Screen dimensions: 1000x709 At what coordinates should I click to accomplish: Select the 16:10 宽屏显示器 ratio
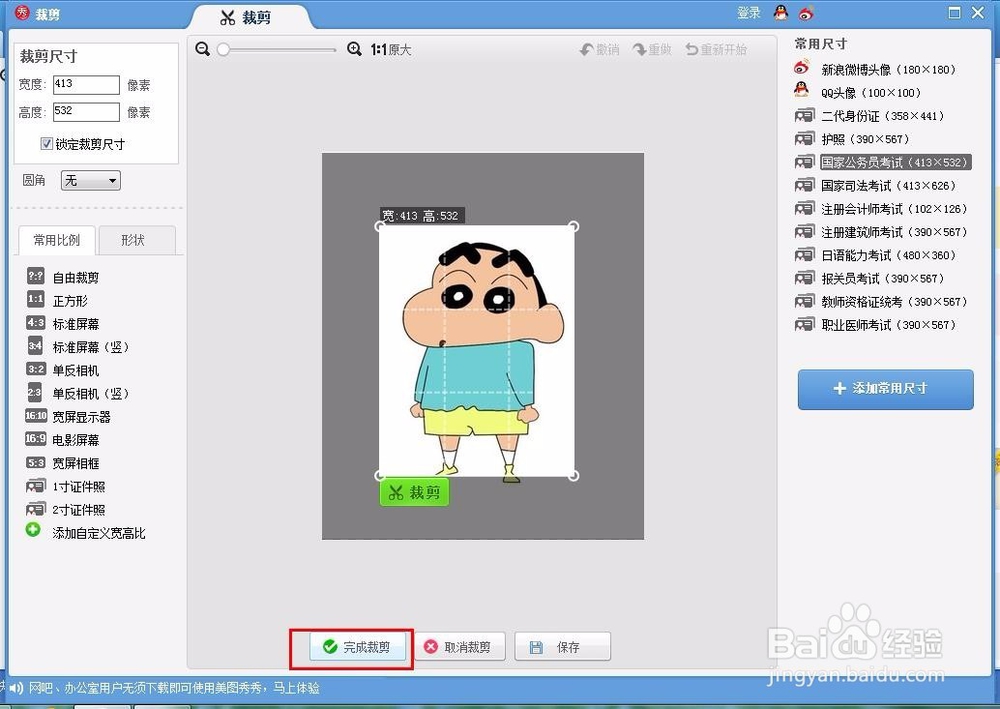point(68,417)
